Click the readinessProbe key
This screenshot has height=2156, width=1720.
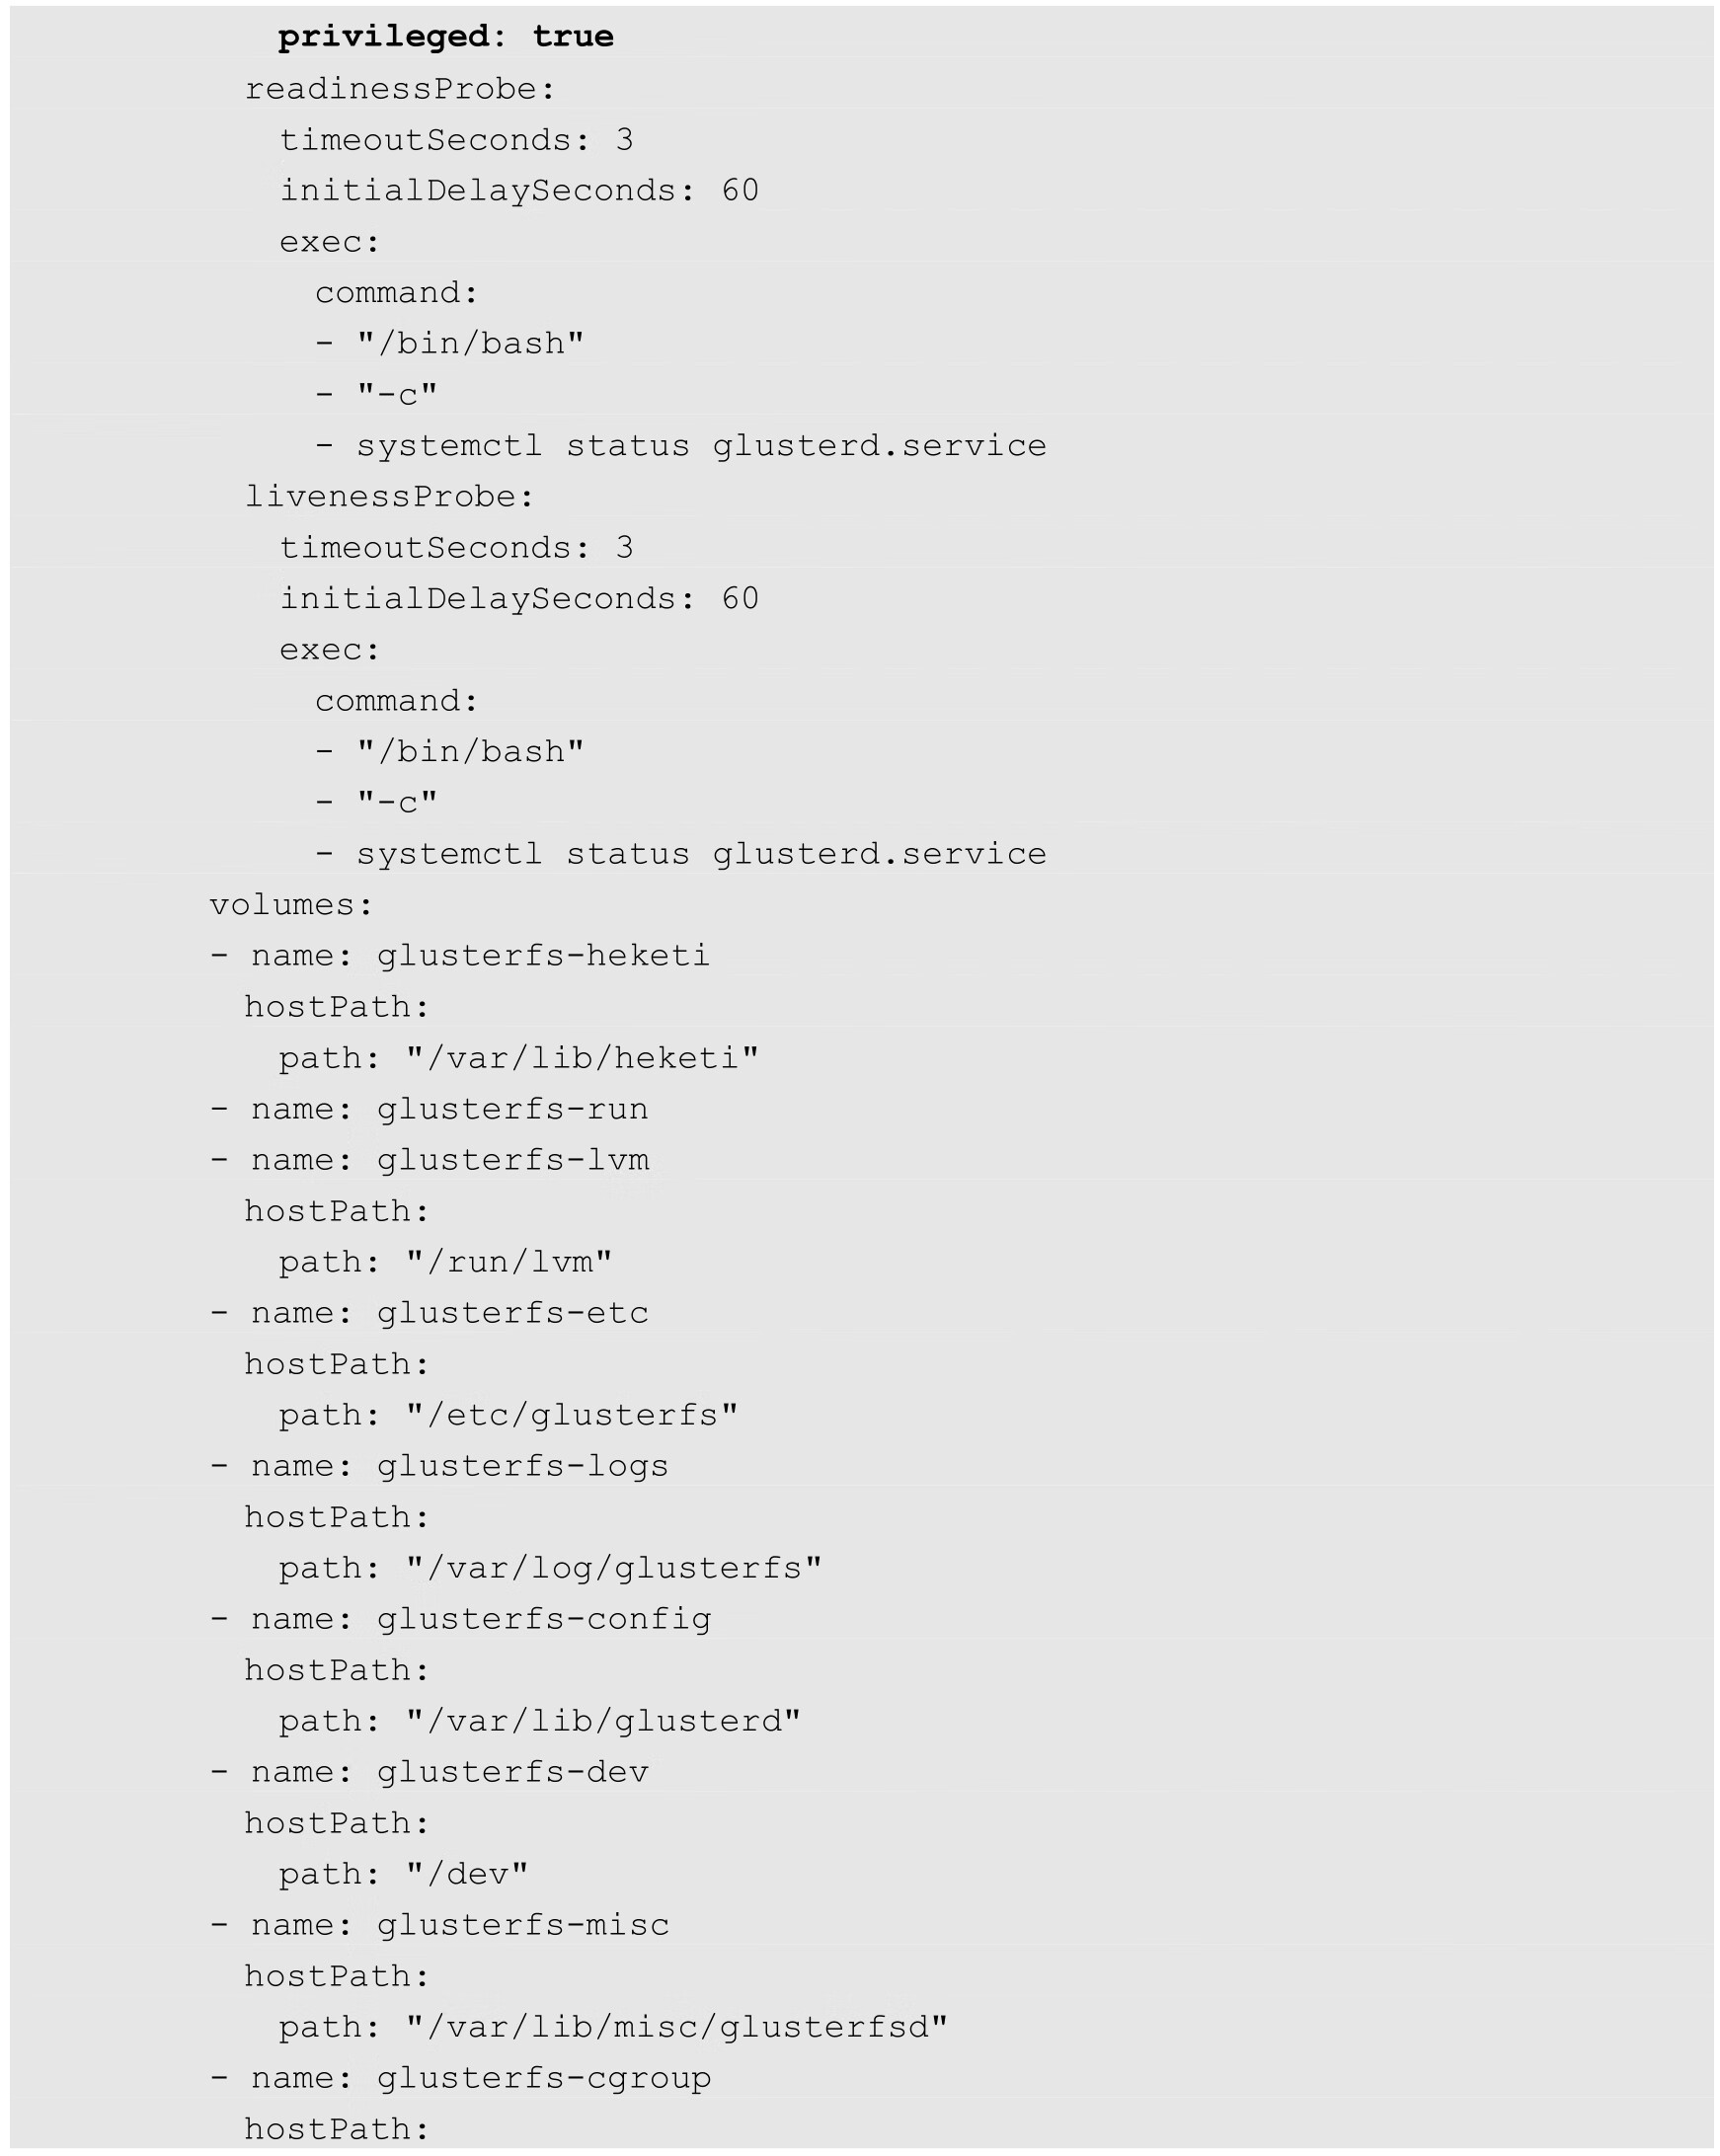pos(400,89)
